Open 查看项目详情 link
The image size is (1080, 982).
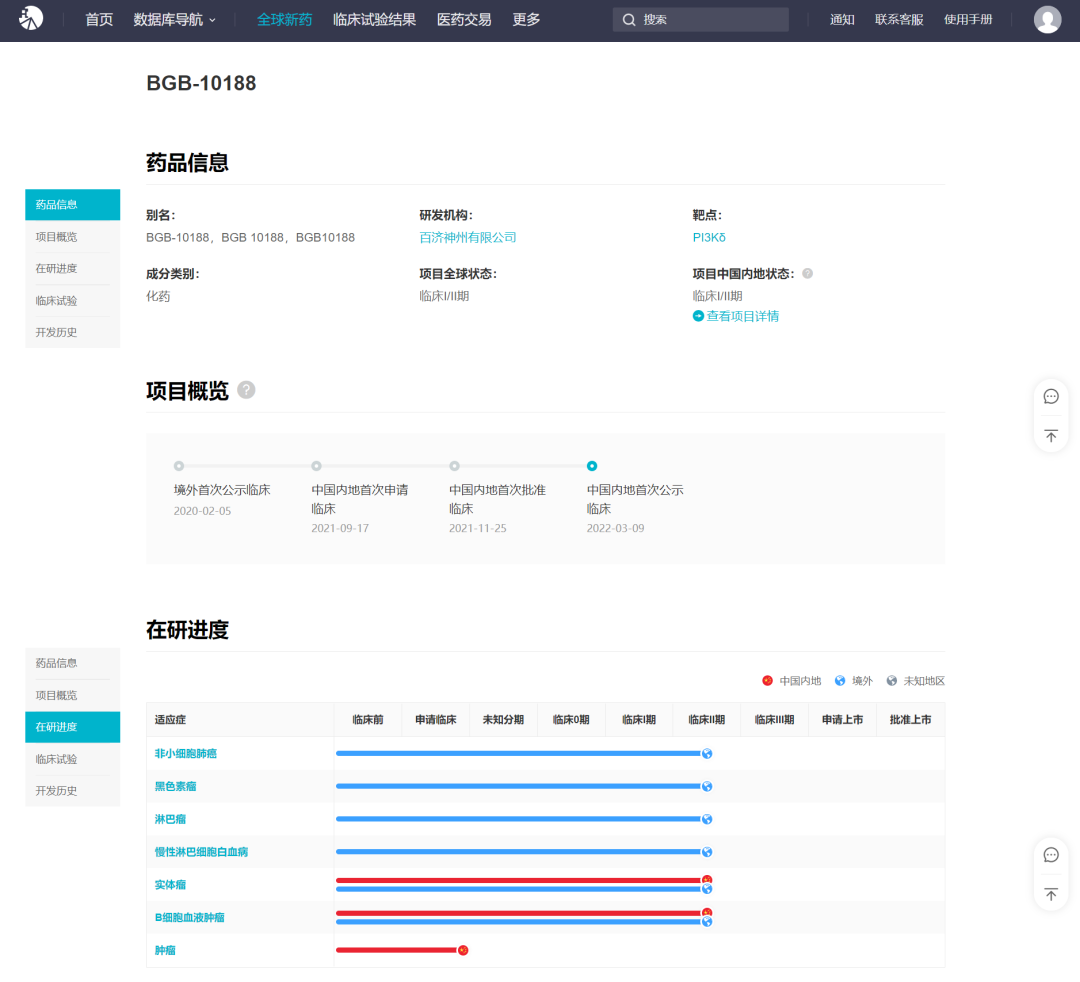[742, 315]
